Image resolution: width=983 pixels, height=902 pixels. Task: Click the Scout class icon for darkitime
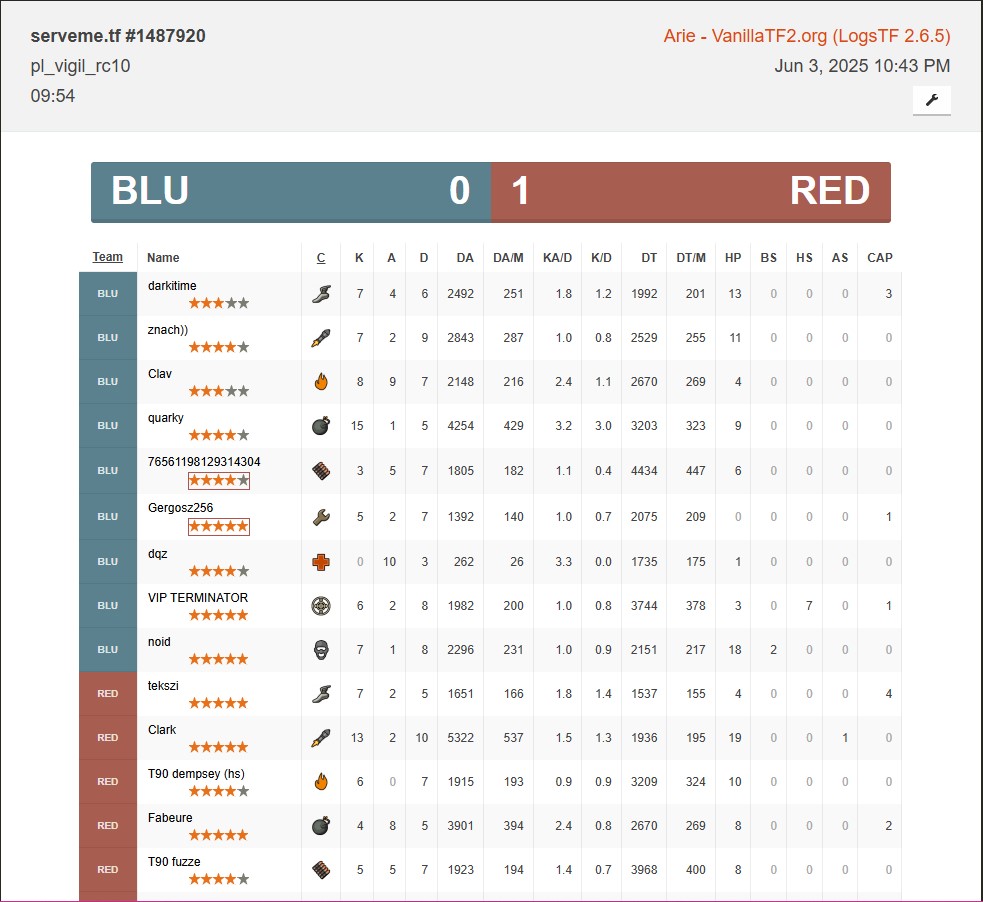pyautogui.click(x=320, y=294)
